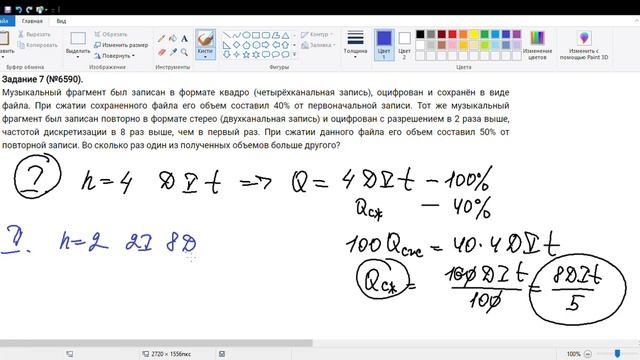This screenshot has width=640, height=360.
Task: Pick the purple color swatch
Action: point(516,34)
